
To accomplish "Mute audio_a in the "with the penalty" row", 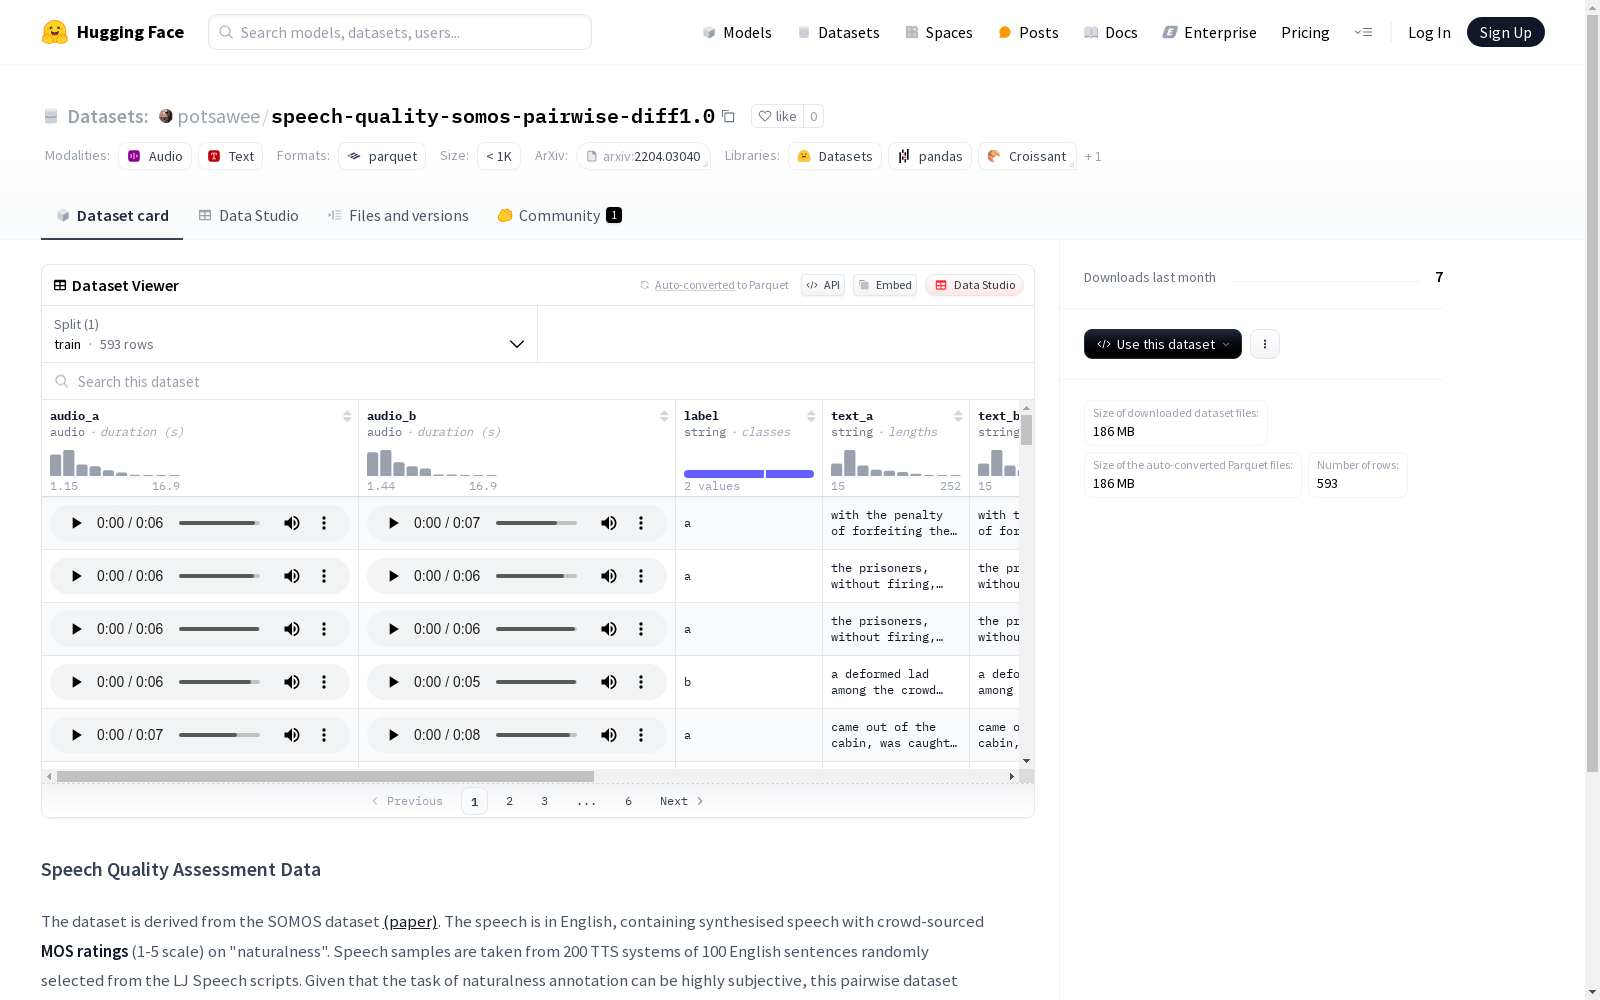I will pos(292,523).
